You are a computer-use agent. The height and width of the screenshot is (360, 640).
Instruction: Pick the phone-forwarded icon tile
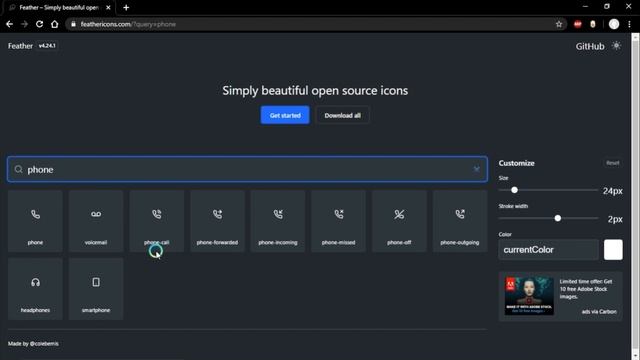[217, 221]
